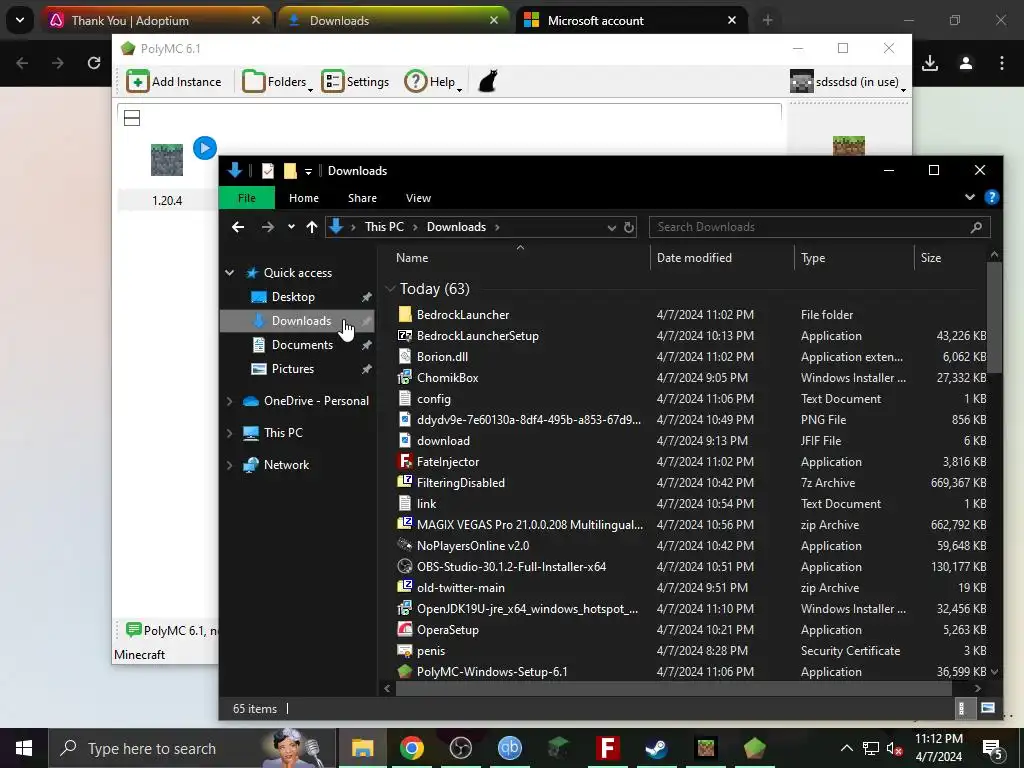Viewport: 1024px width, 768px height.
Task: Select the config text document
Action: coord(434,398)
